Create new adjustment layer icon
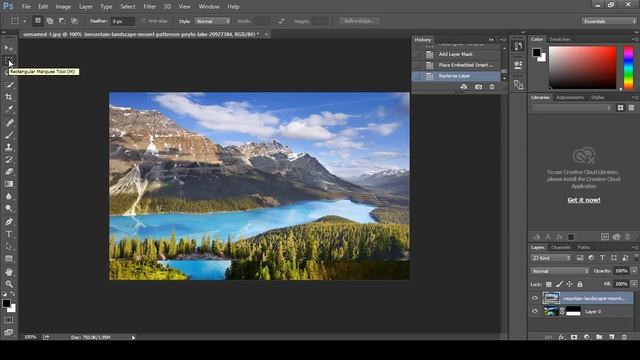The image size is (640, 360). pos(587,337)
